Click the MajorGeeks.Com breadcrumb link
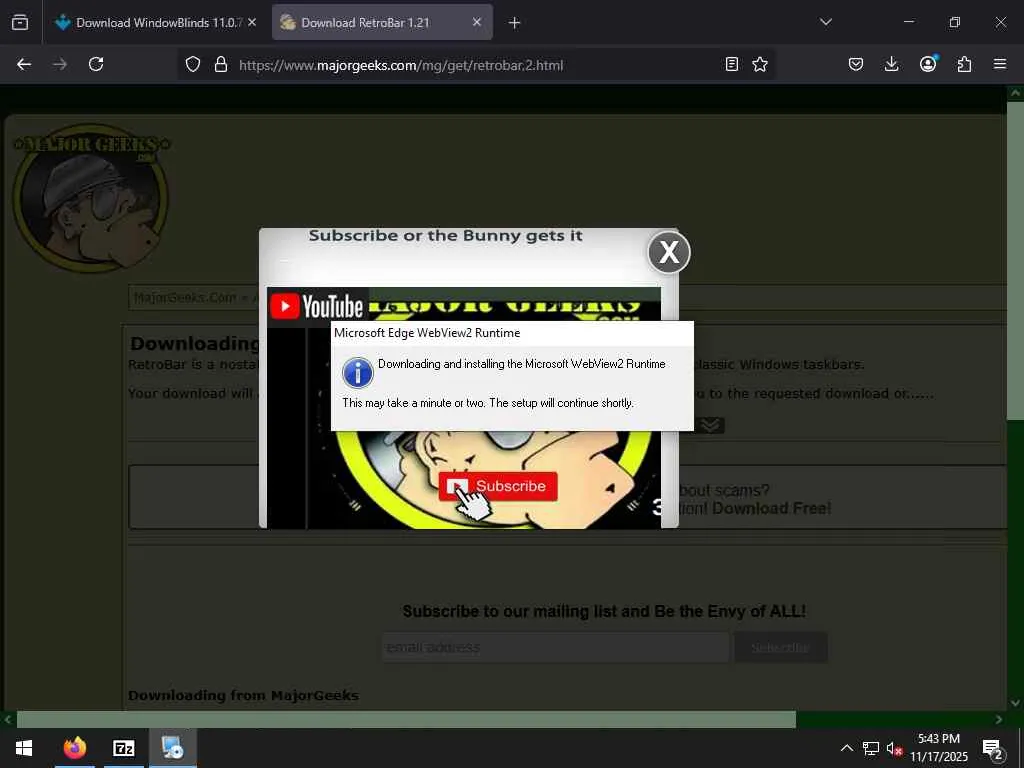The image size is (1024, 768). click(x=184, y=298)
